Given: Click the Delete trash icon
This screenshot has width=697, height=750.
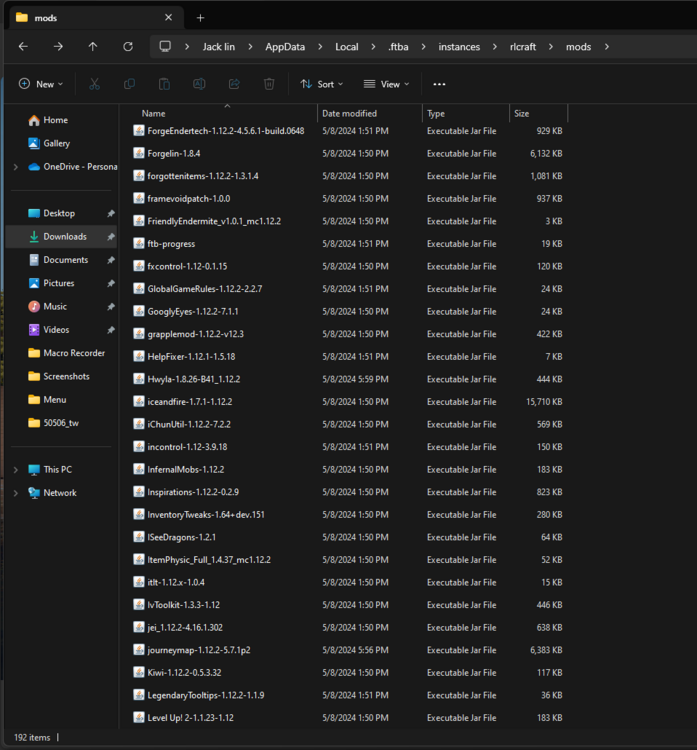Looking at the screenshot, I should click(269, 84).
